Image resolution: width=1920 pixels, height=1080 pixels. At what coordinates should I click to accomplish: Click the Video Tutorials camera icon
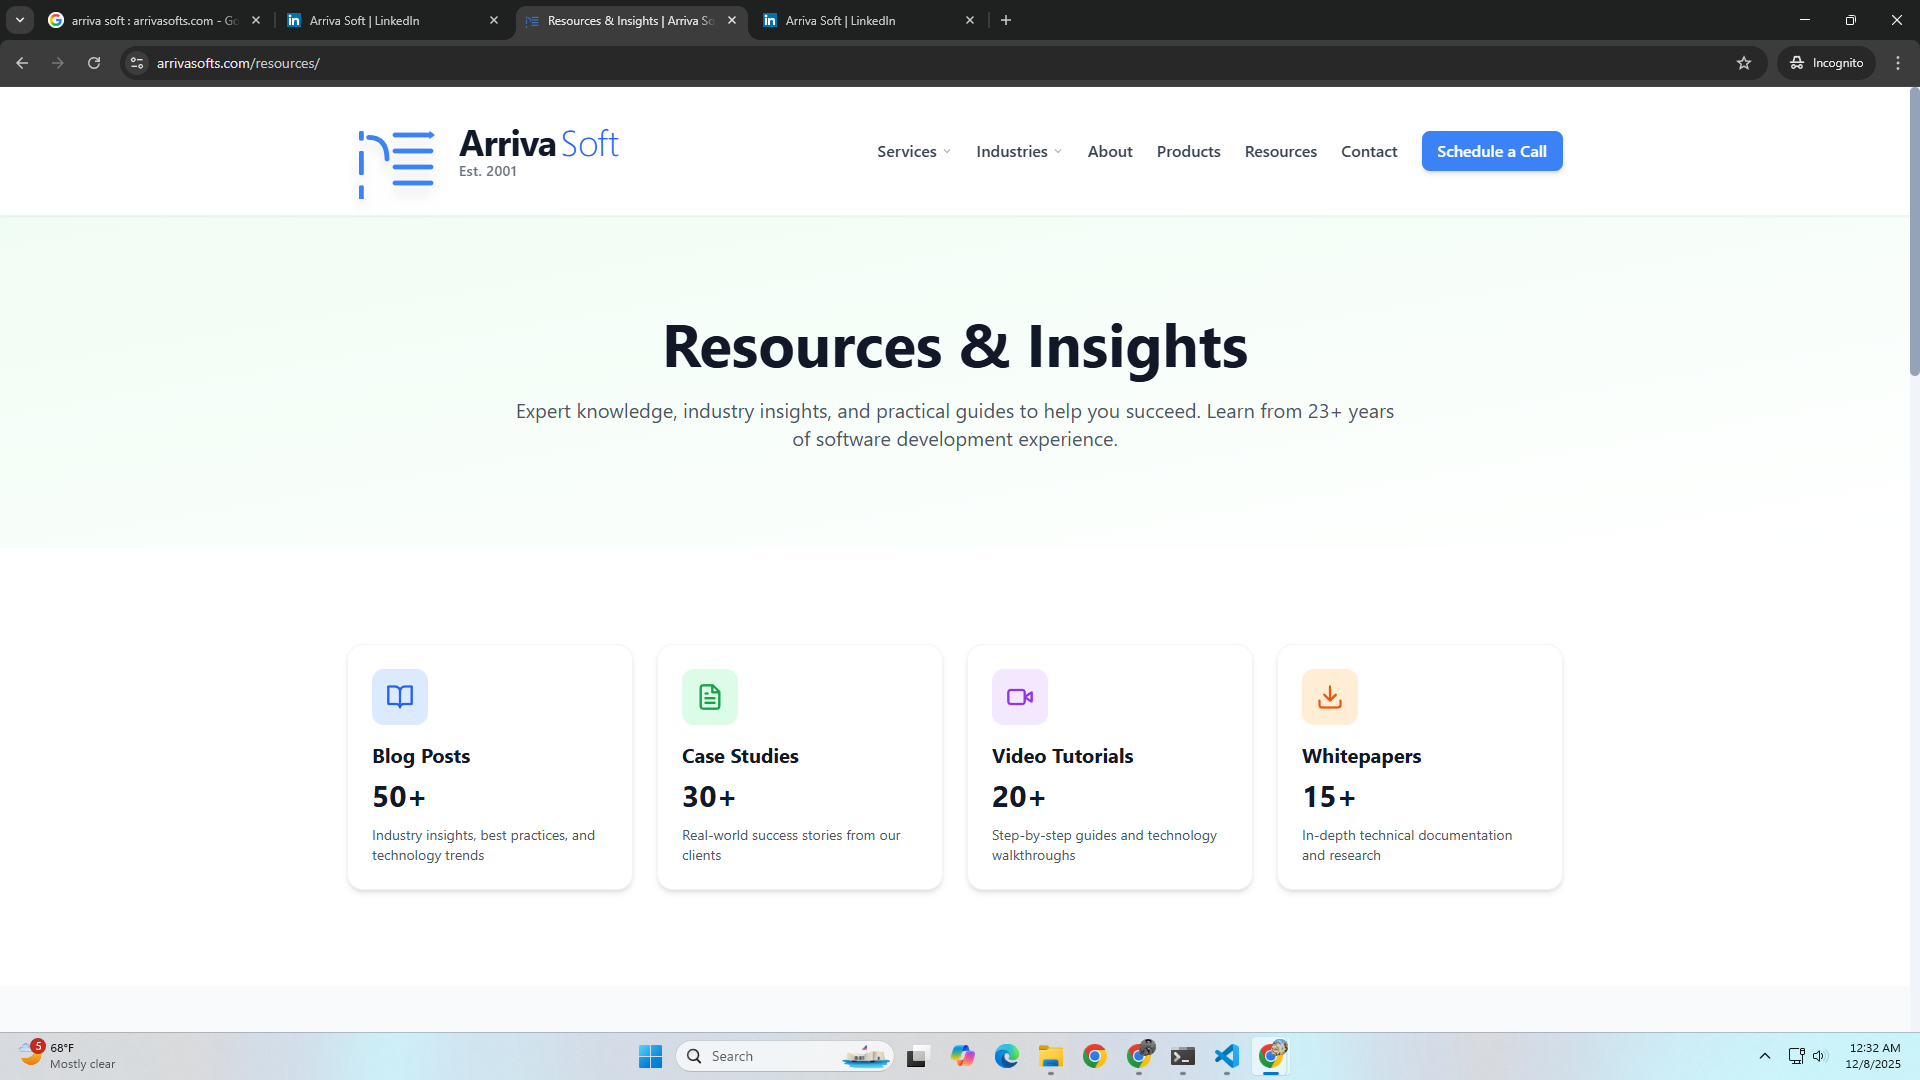coord(1019,697)
